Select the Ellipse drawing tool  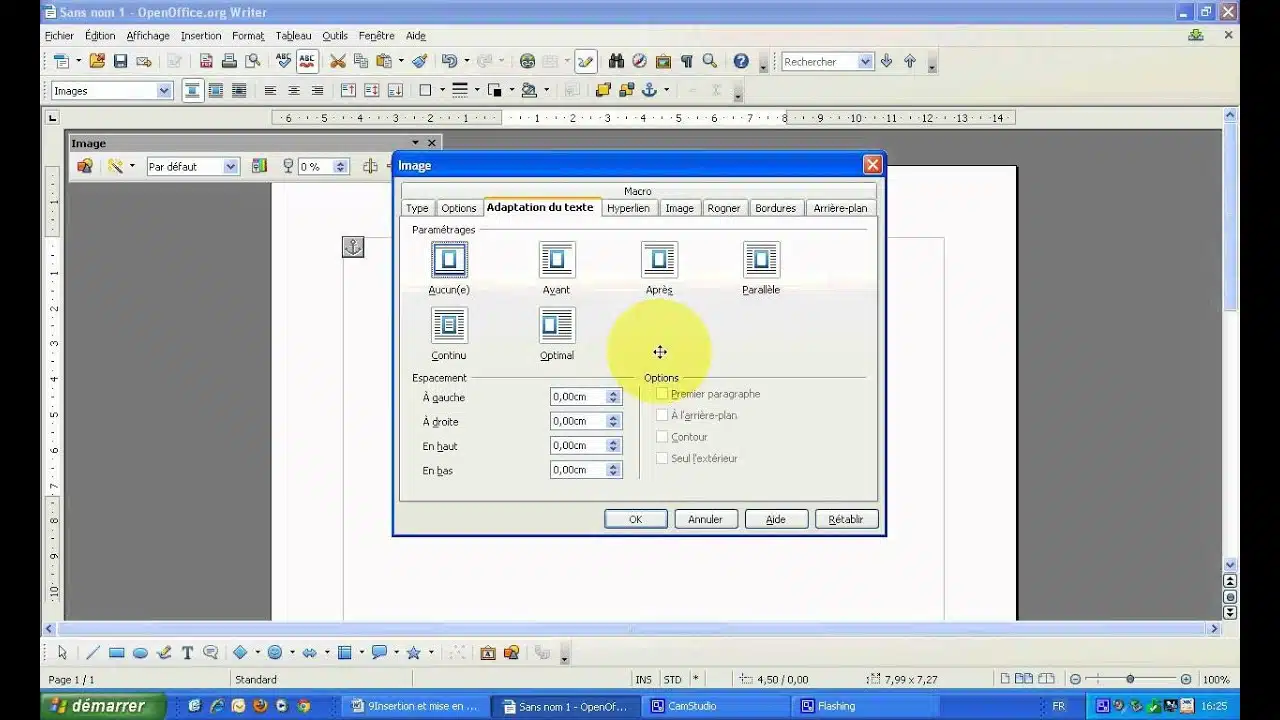click(140, 653)
